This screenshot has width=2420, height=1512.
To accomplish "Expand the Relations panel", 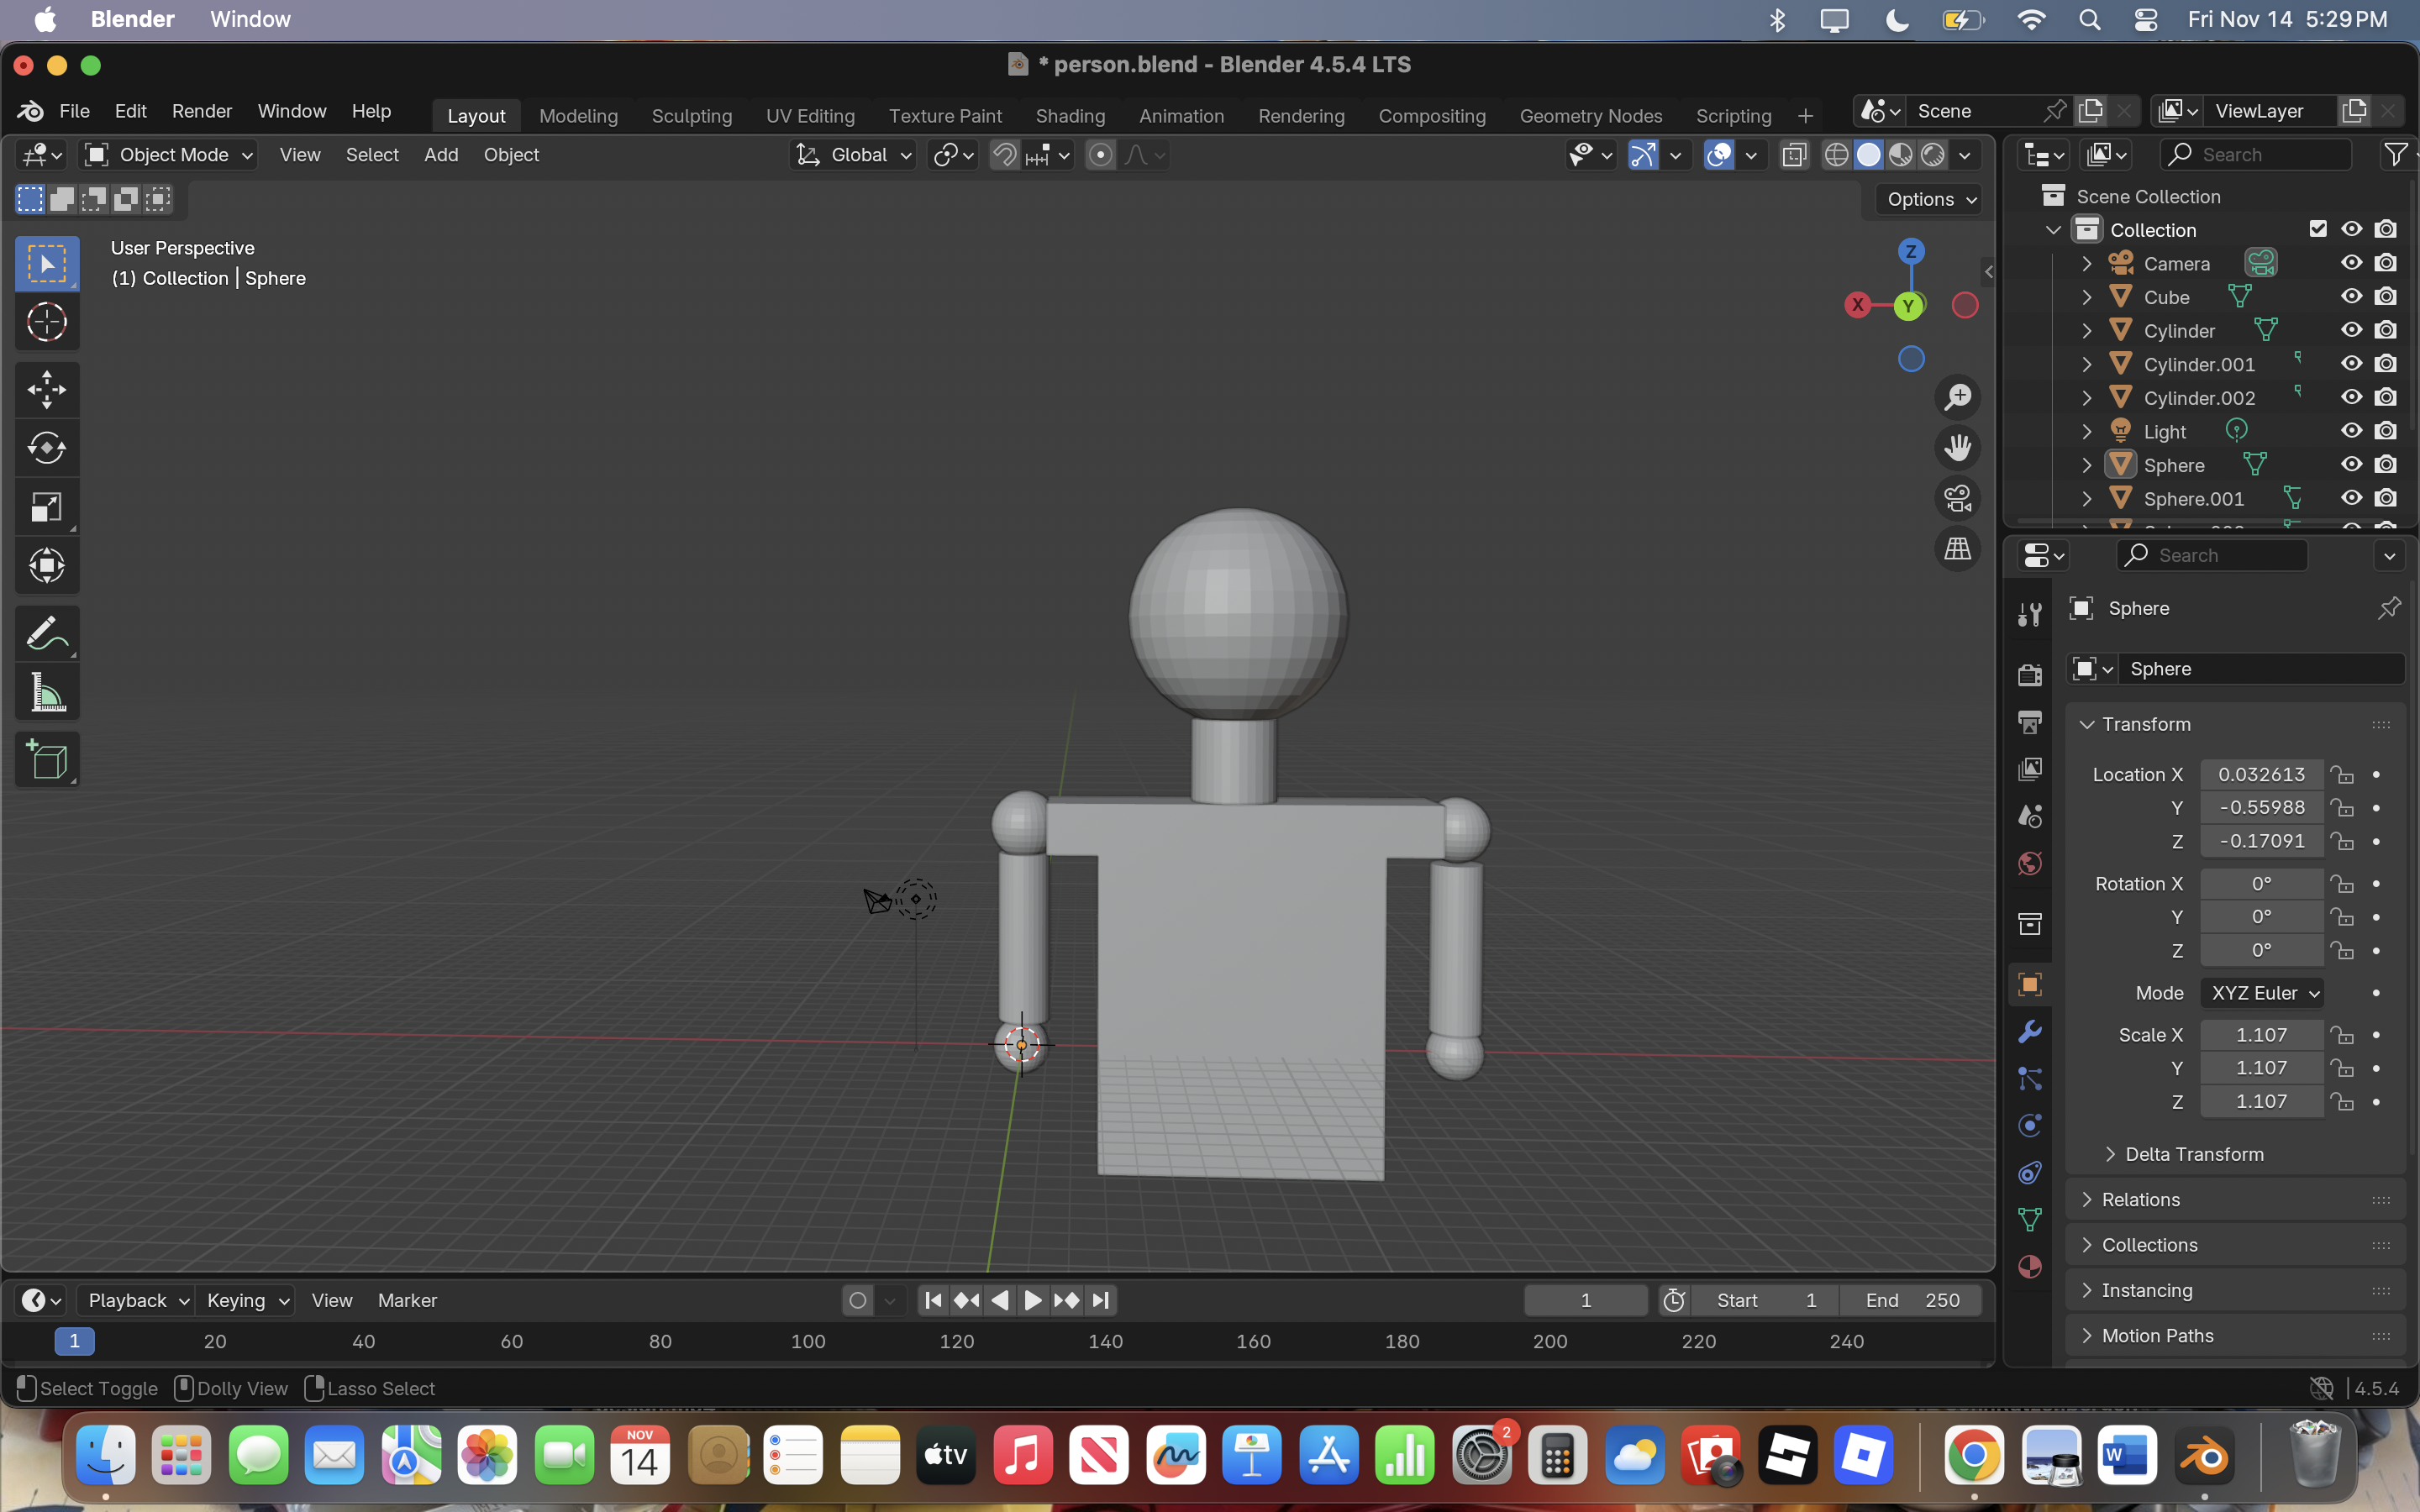I will click(2140, 1199).
